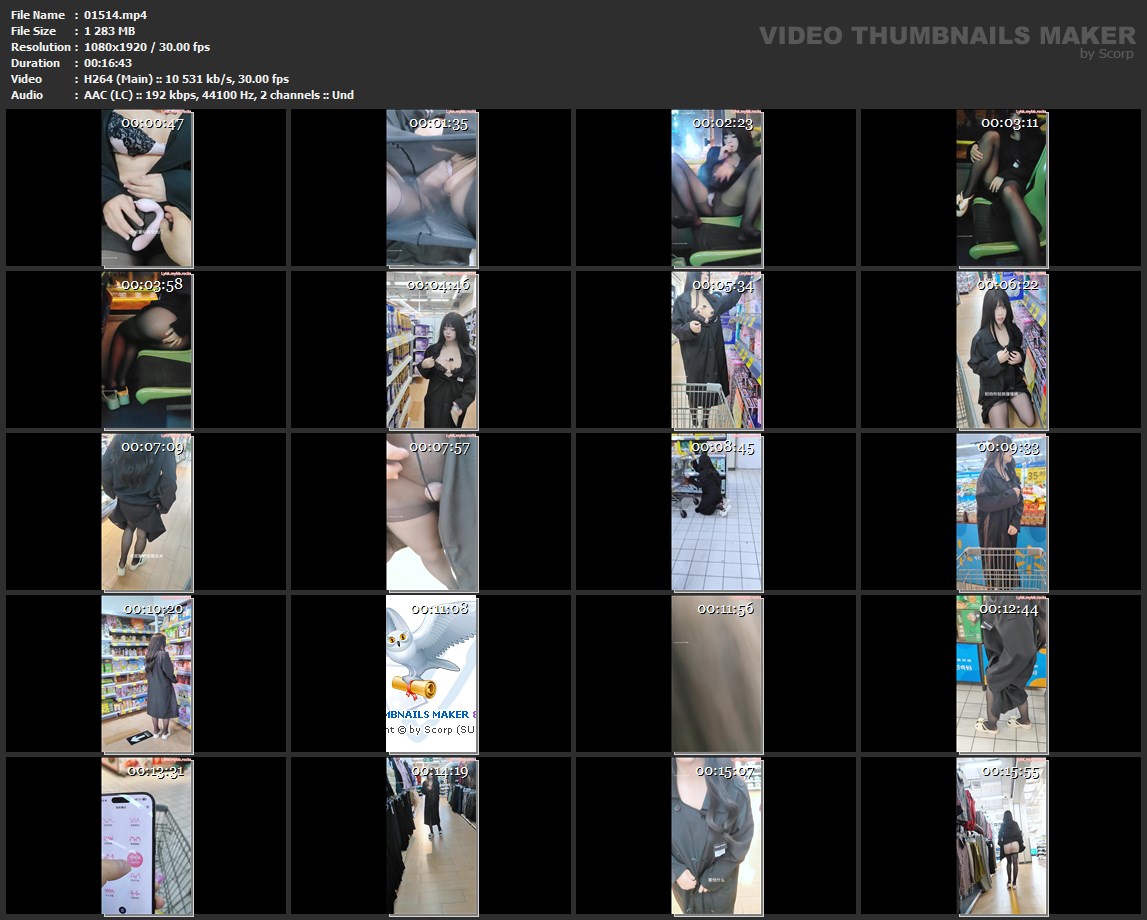Pick the frame stamped 00:05:34
This screenshot has width=1147, height=920.
tap(717, 350)
